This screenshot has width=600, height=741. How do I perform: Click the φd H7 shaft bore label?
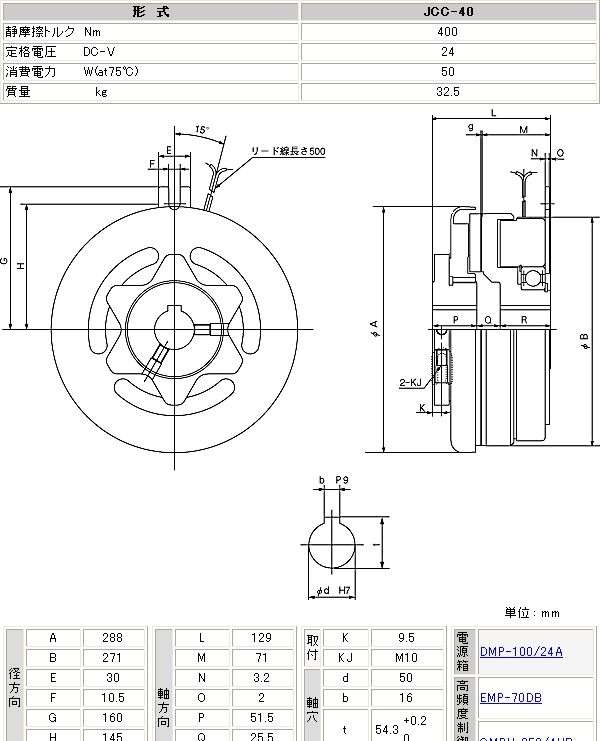coord(333,592)
